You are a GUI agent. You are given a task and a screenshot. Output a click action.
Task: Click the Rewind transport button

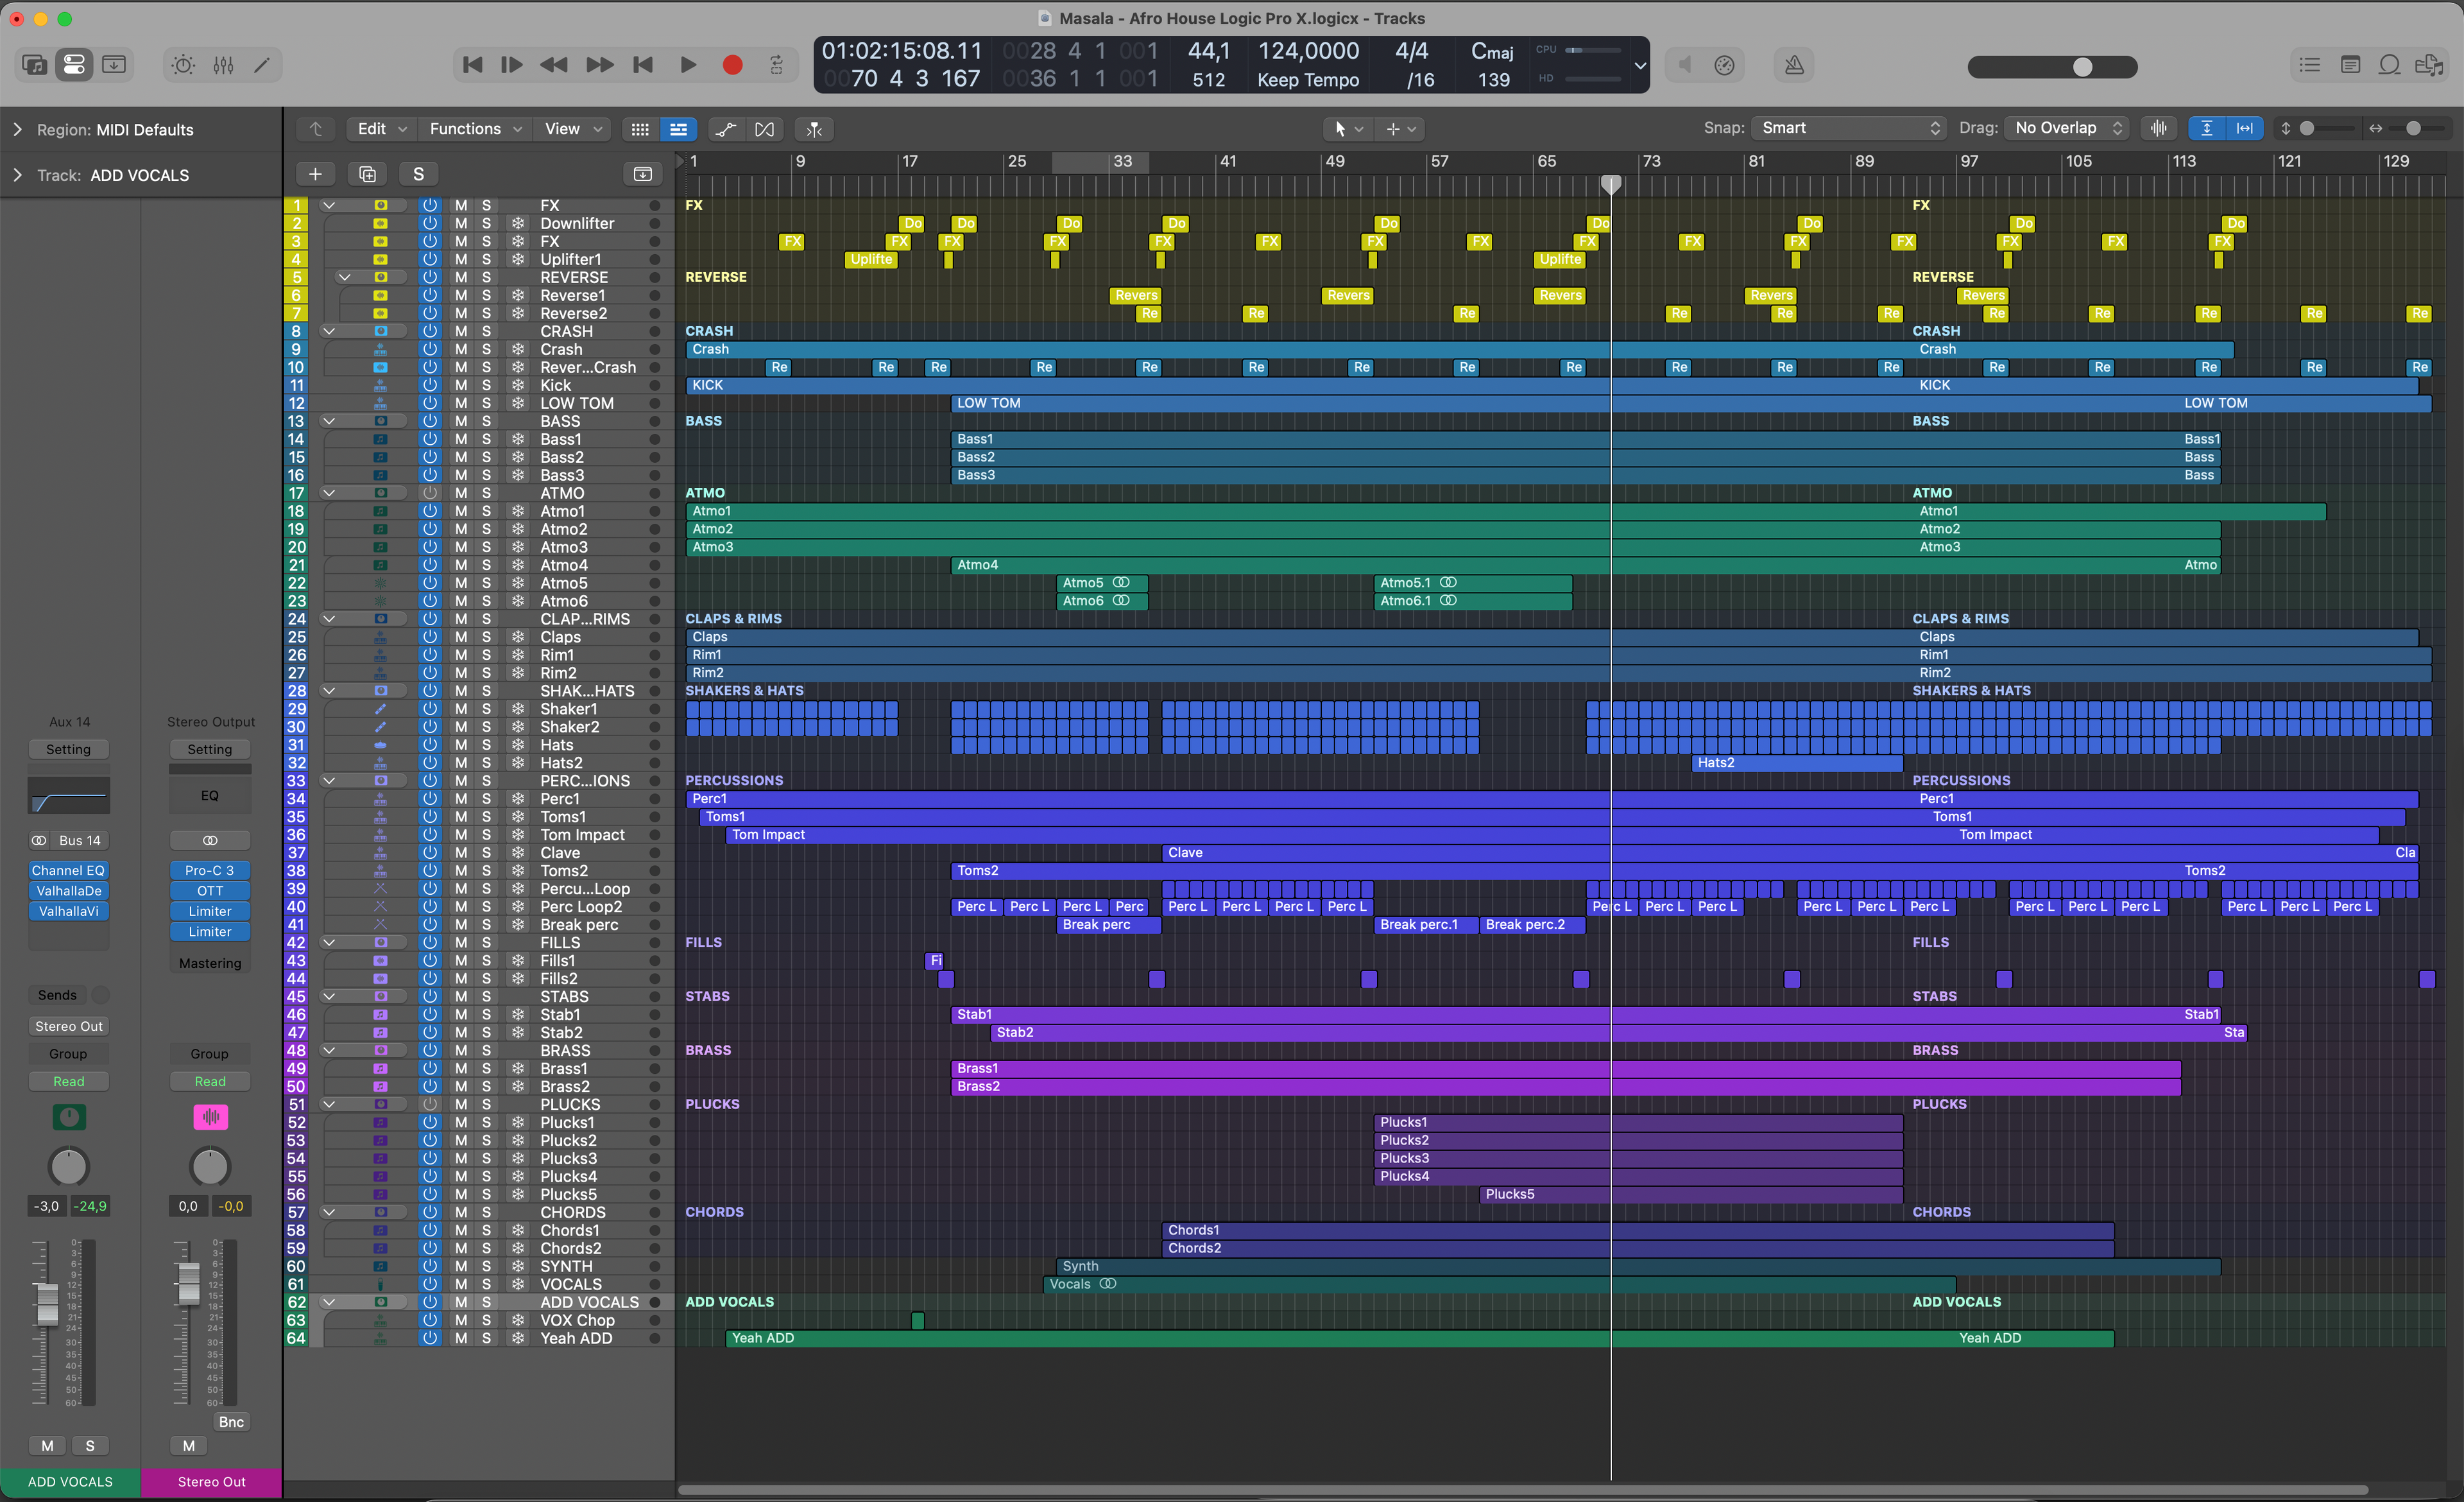(x=554, y=65)
